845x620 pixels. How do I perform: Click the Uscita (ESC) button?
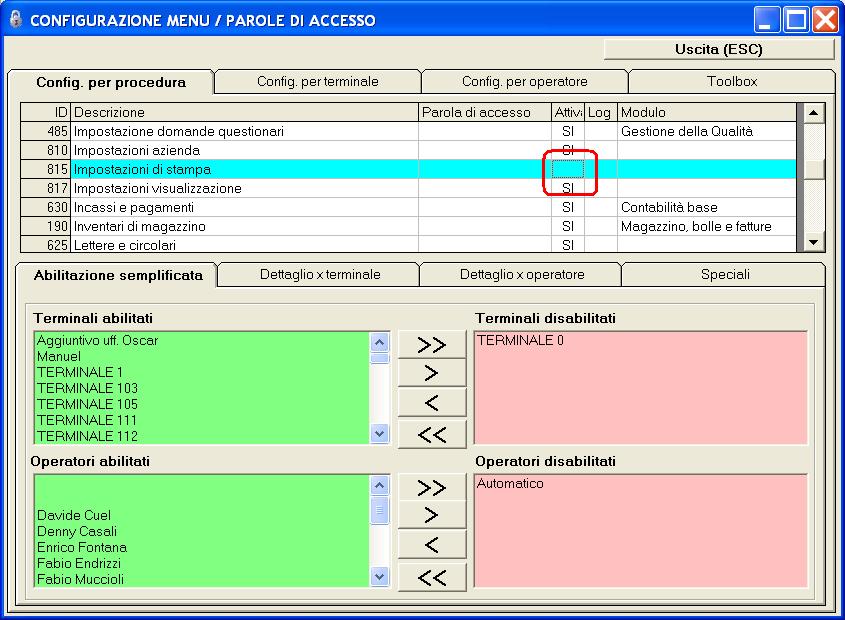coord(719,50)
